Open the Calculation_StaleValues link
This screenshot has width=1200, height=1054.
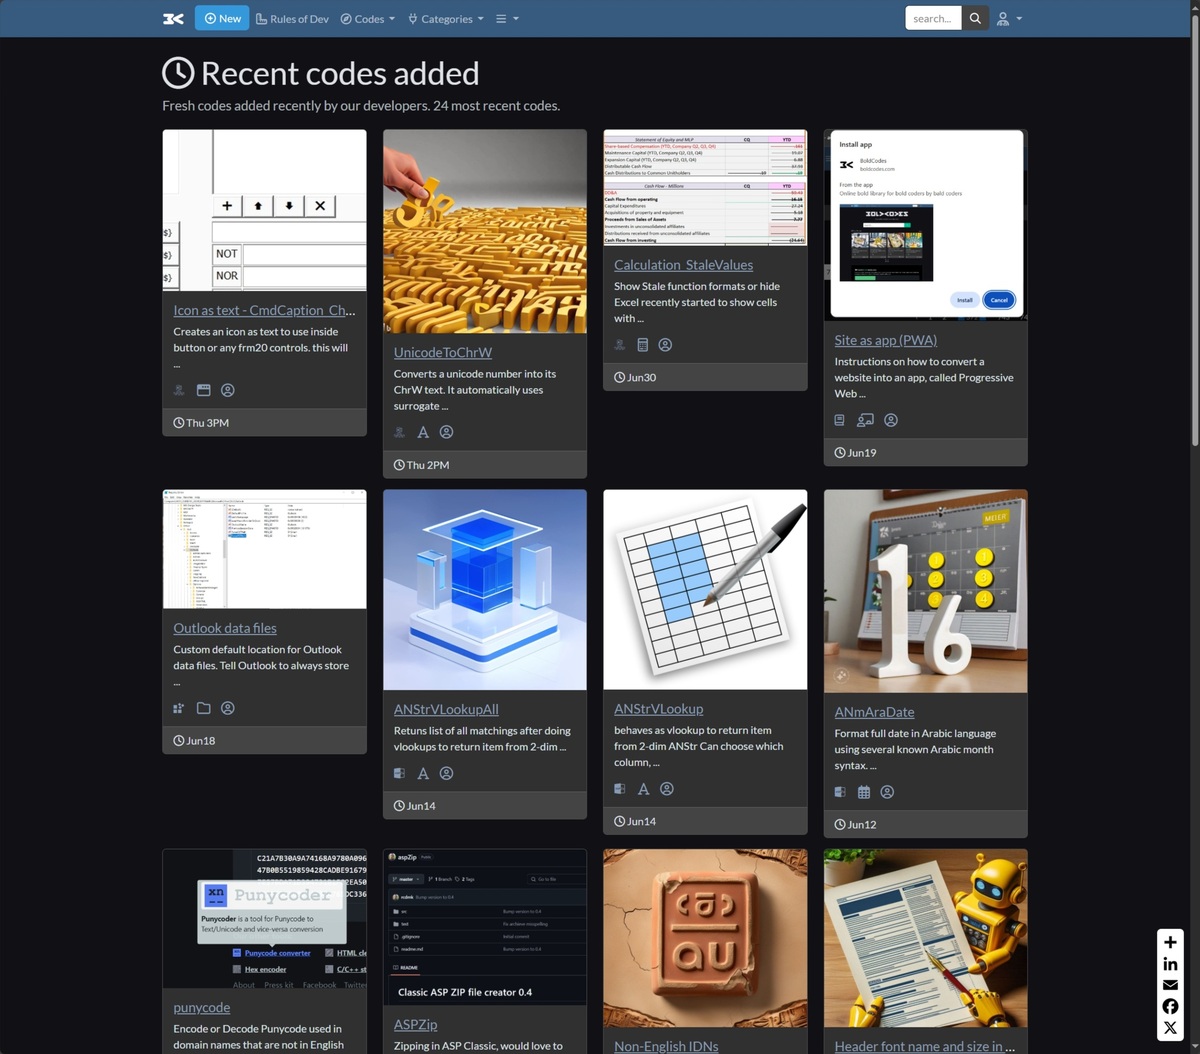tap(683, 265)
